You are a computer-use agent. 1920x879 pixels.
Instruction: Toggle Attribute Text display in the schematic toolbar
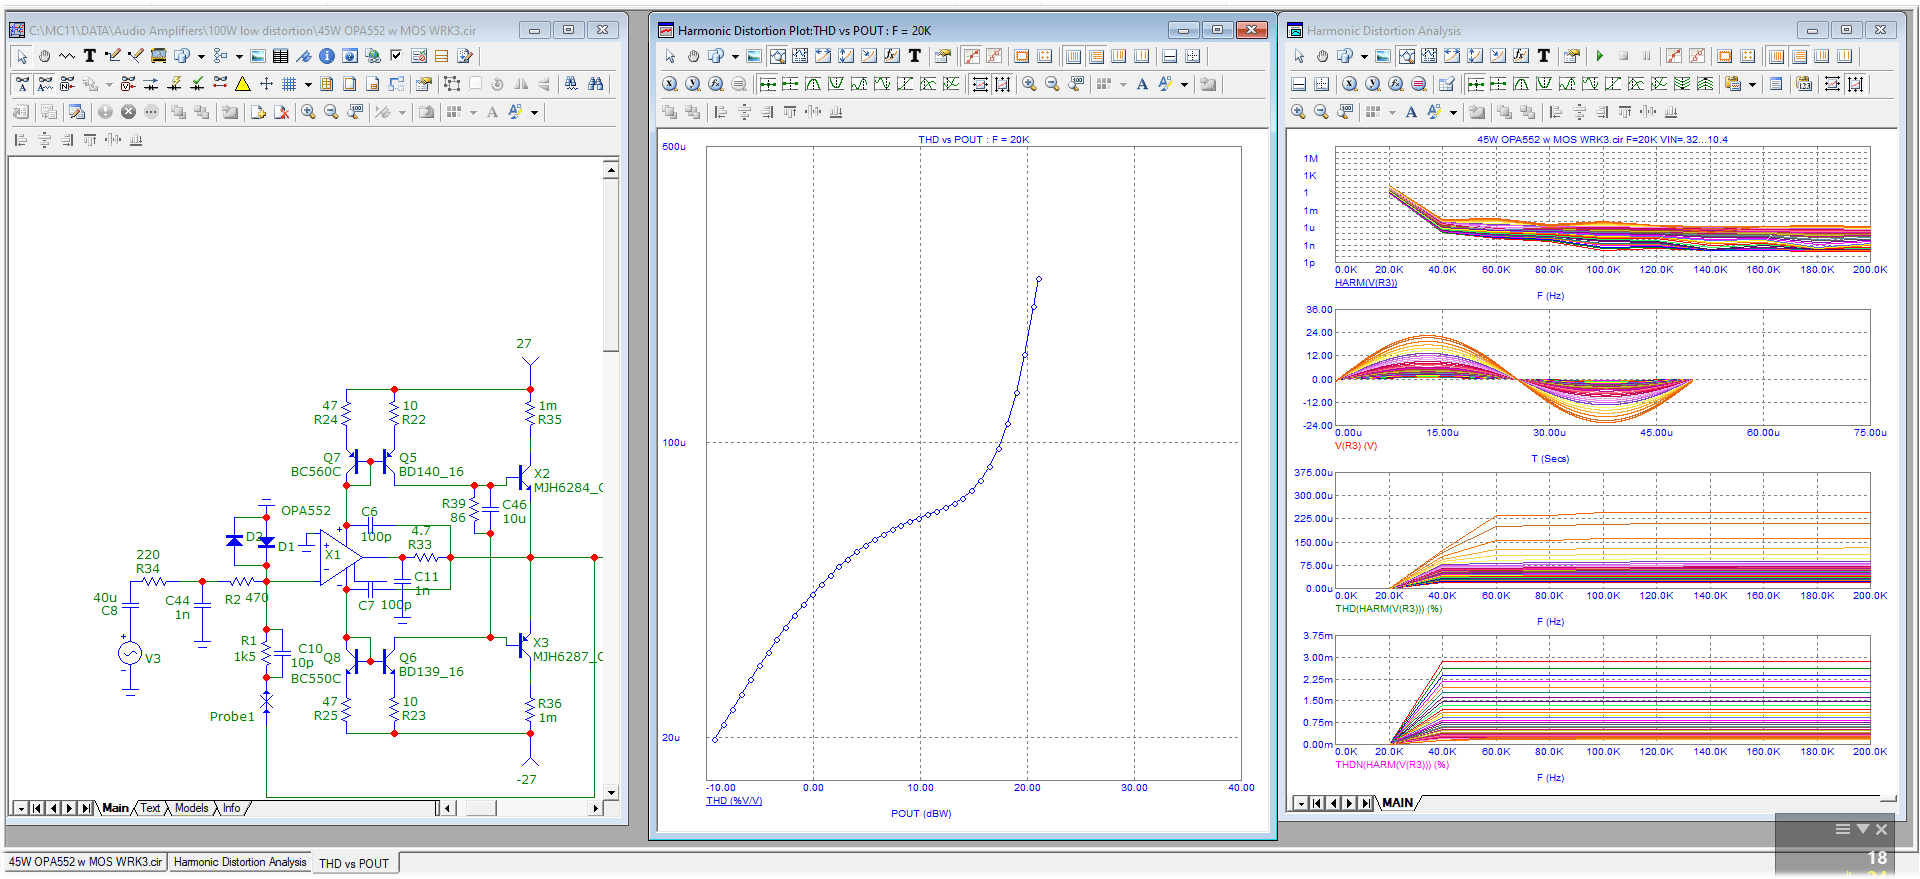pyautogui.click(x=22, y=84)
